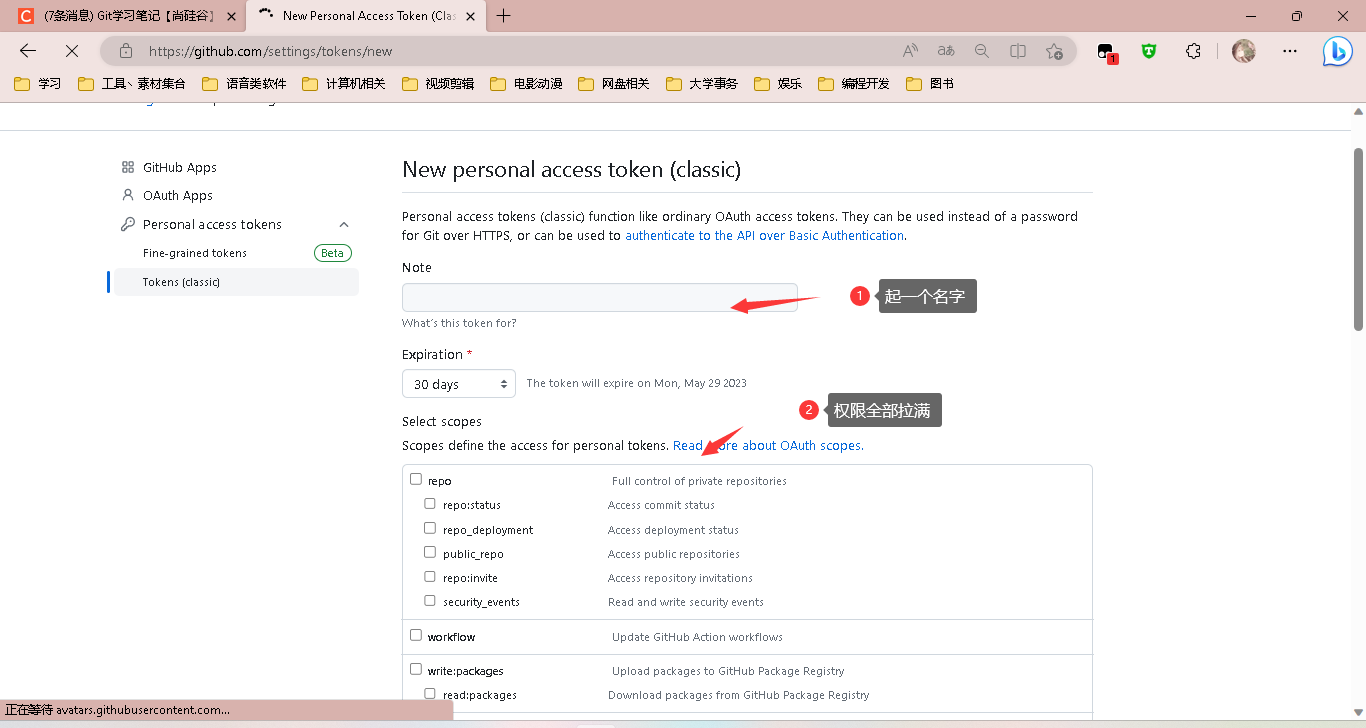Image resolution: width=1366 pixels, height=728 pixels.
Task: Open the 工具、素材集合 bookmark folder
Action: click(132, 84)
